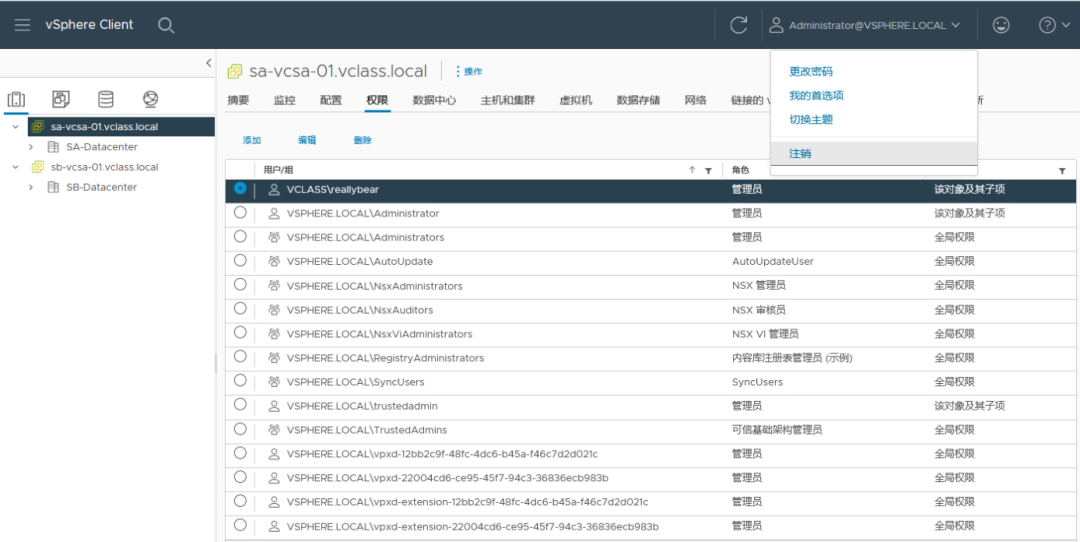Viewport: 1080px width, 542px height.
Task: Click the group icon for VSPHERE.LOCAL\Administrators
Action: [x=274, y=238]
